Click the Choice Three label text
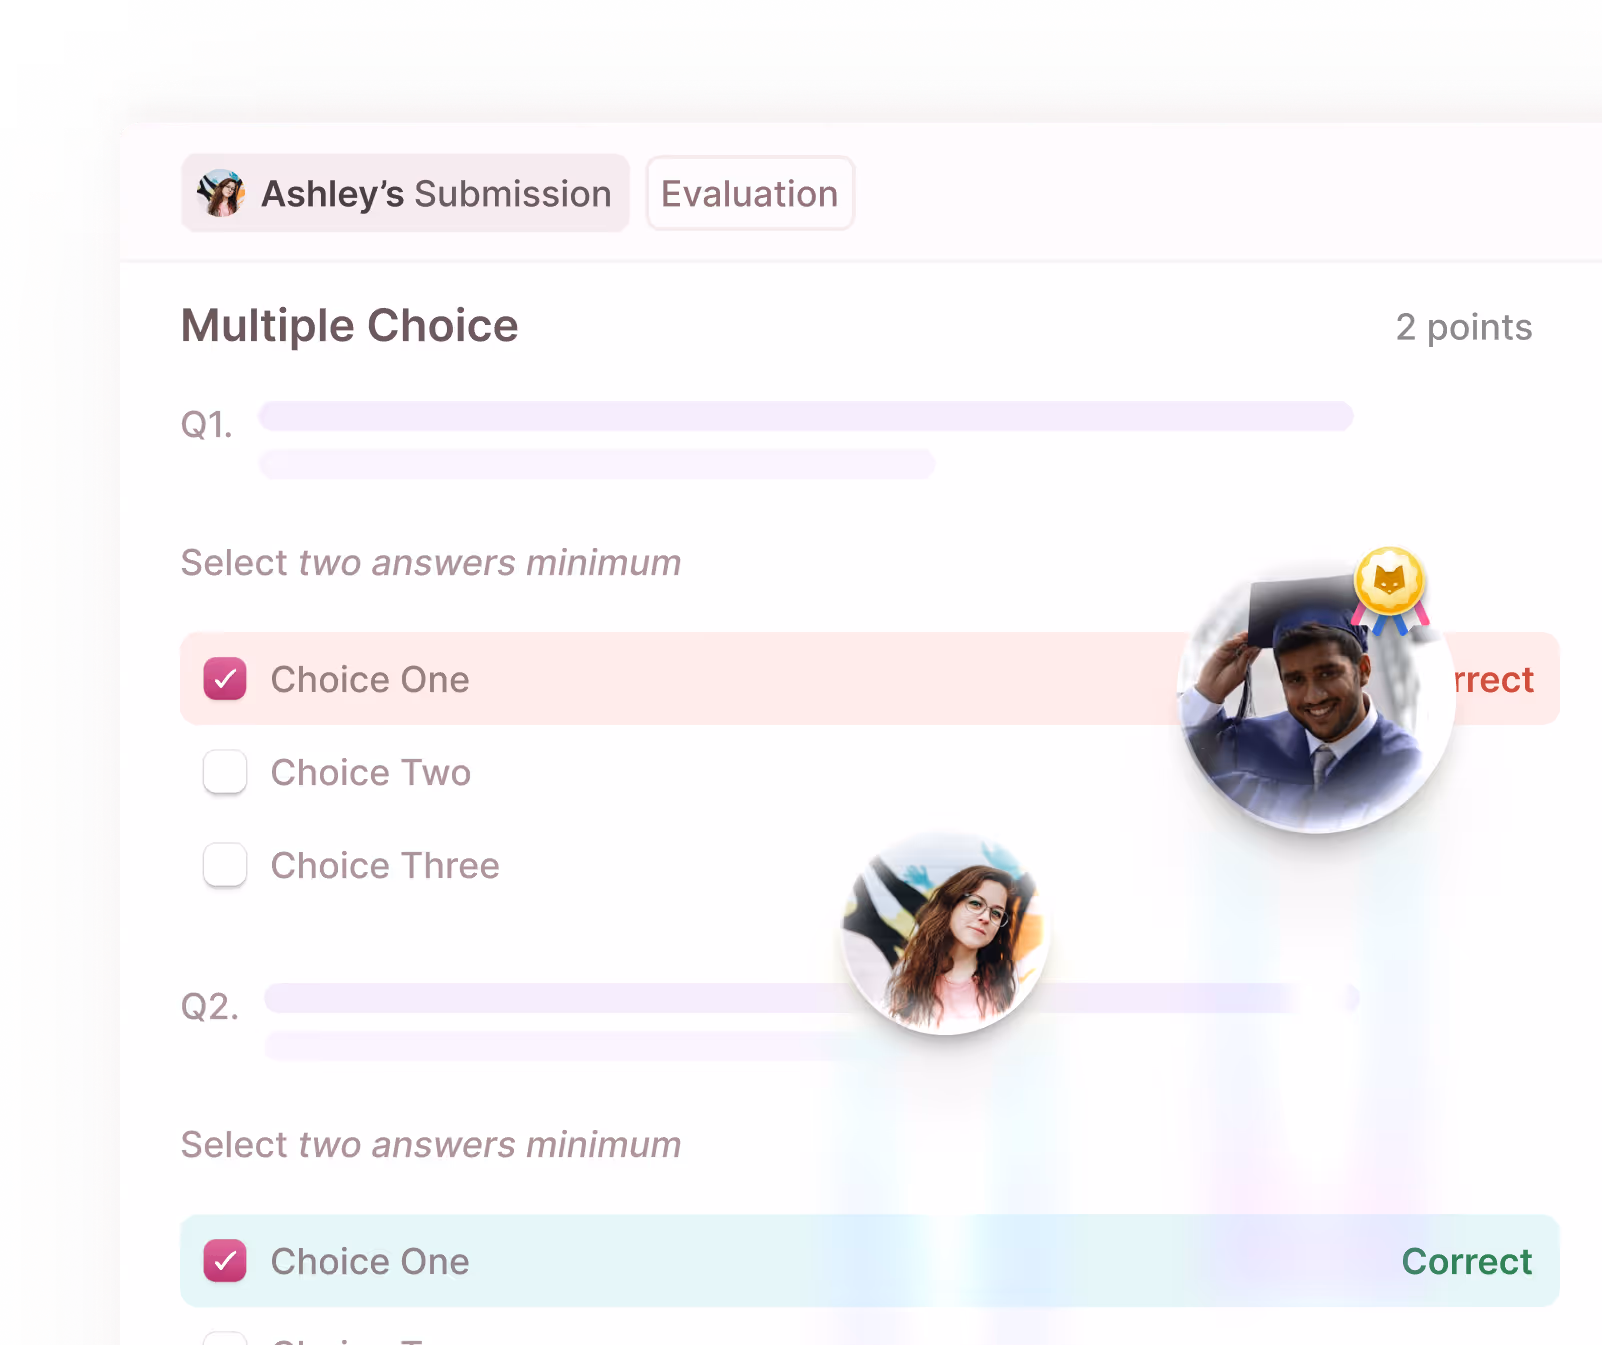 pyautogui.click(x=385, y=865)
